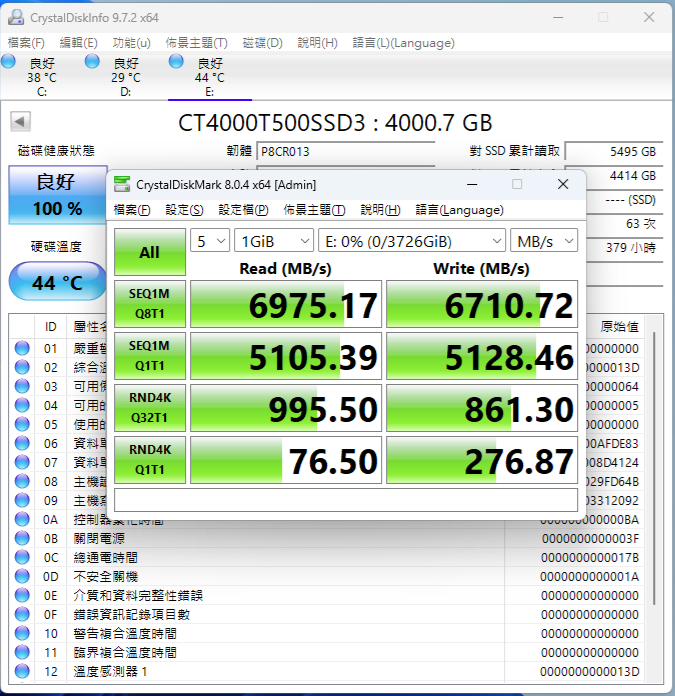Start all benchmarks with the All button
The height and width of the screenshot is (696, 675).
click(x=150, y=252)
